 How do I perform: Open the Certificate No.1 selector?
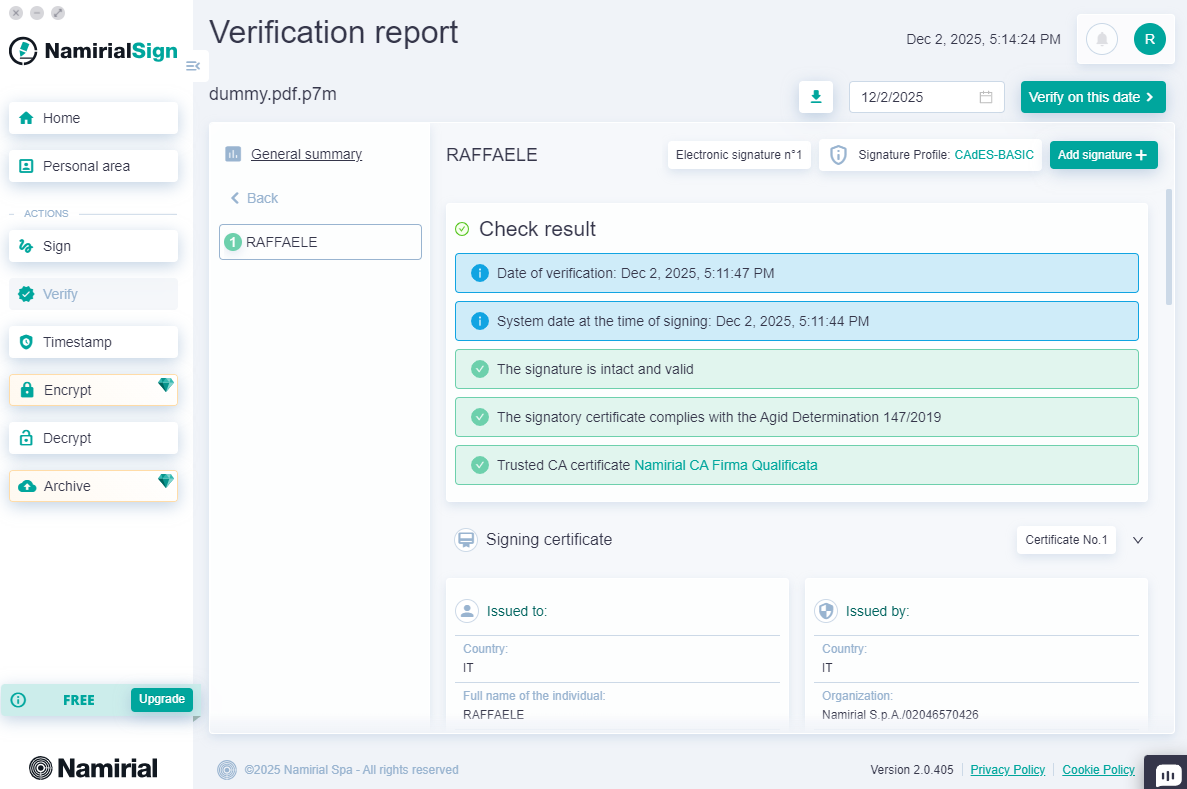click(x=1066, y=540)
